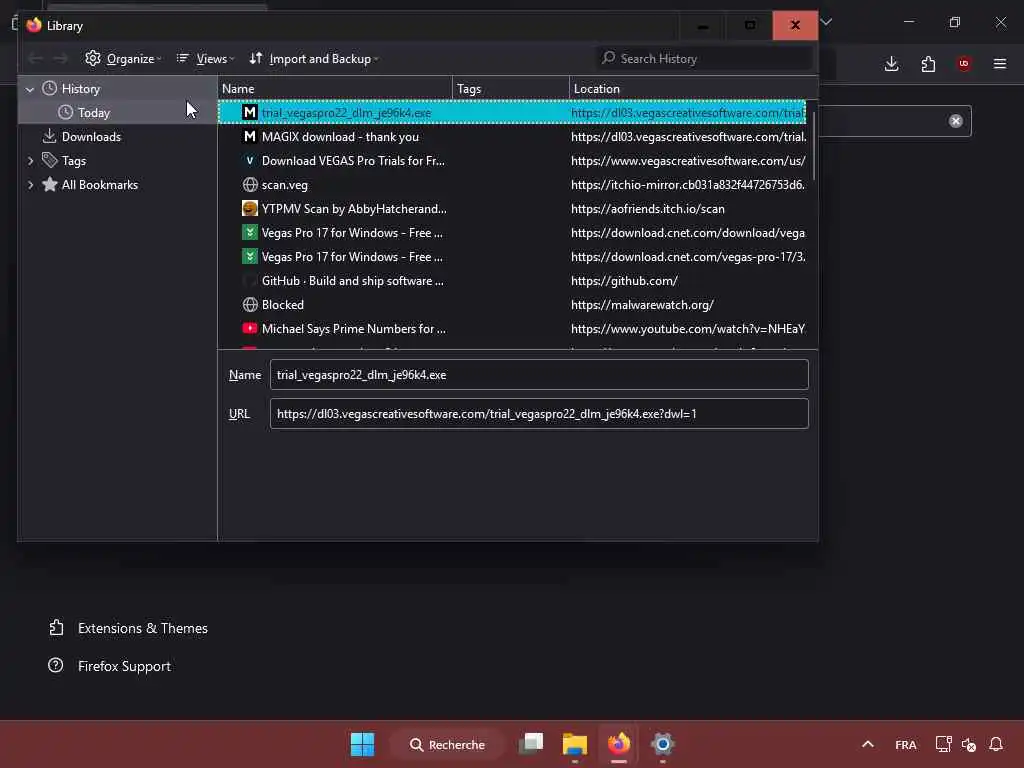Open the Settings gear on taskbar
Viewport: 1024px width, 768px height.
[x=662, y=744]
